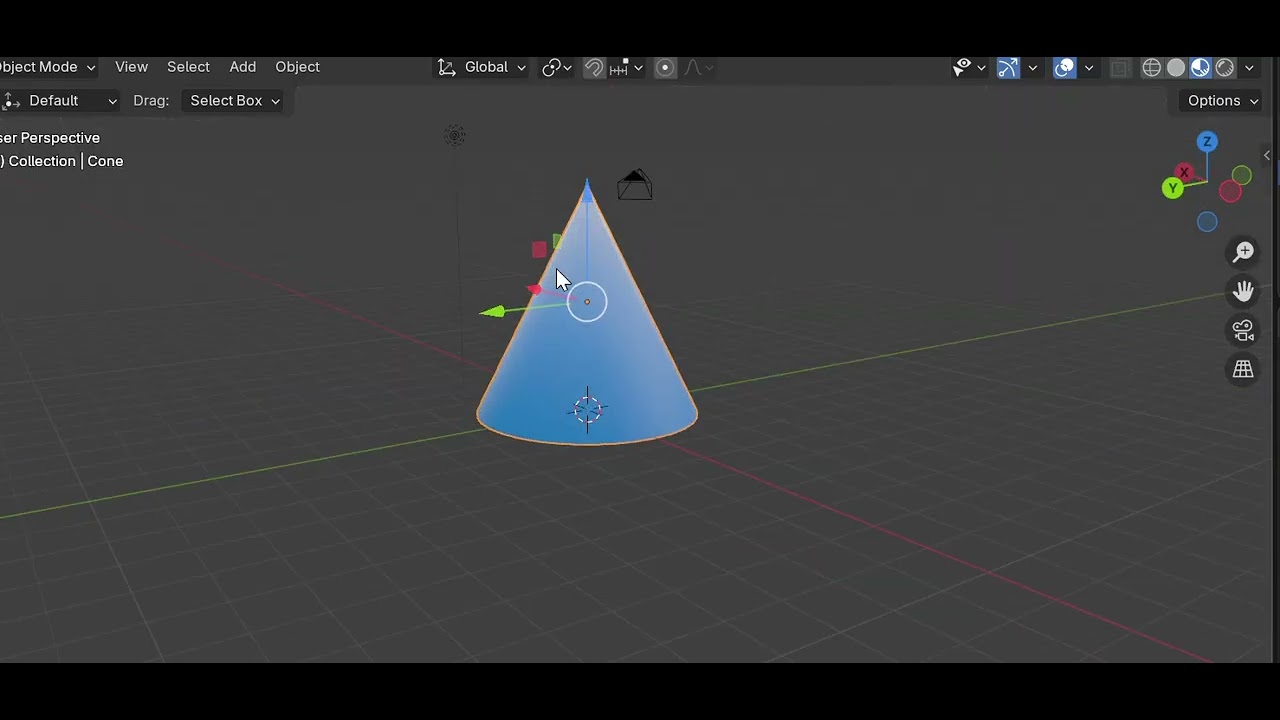Image resolution: width=1280 pixels, height=720 pixels.
Task: Click the hand pan view button
Action: coord(1243,291)
